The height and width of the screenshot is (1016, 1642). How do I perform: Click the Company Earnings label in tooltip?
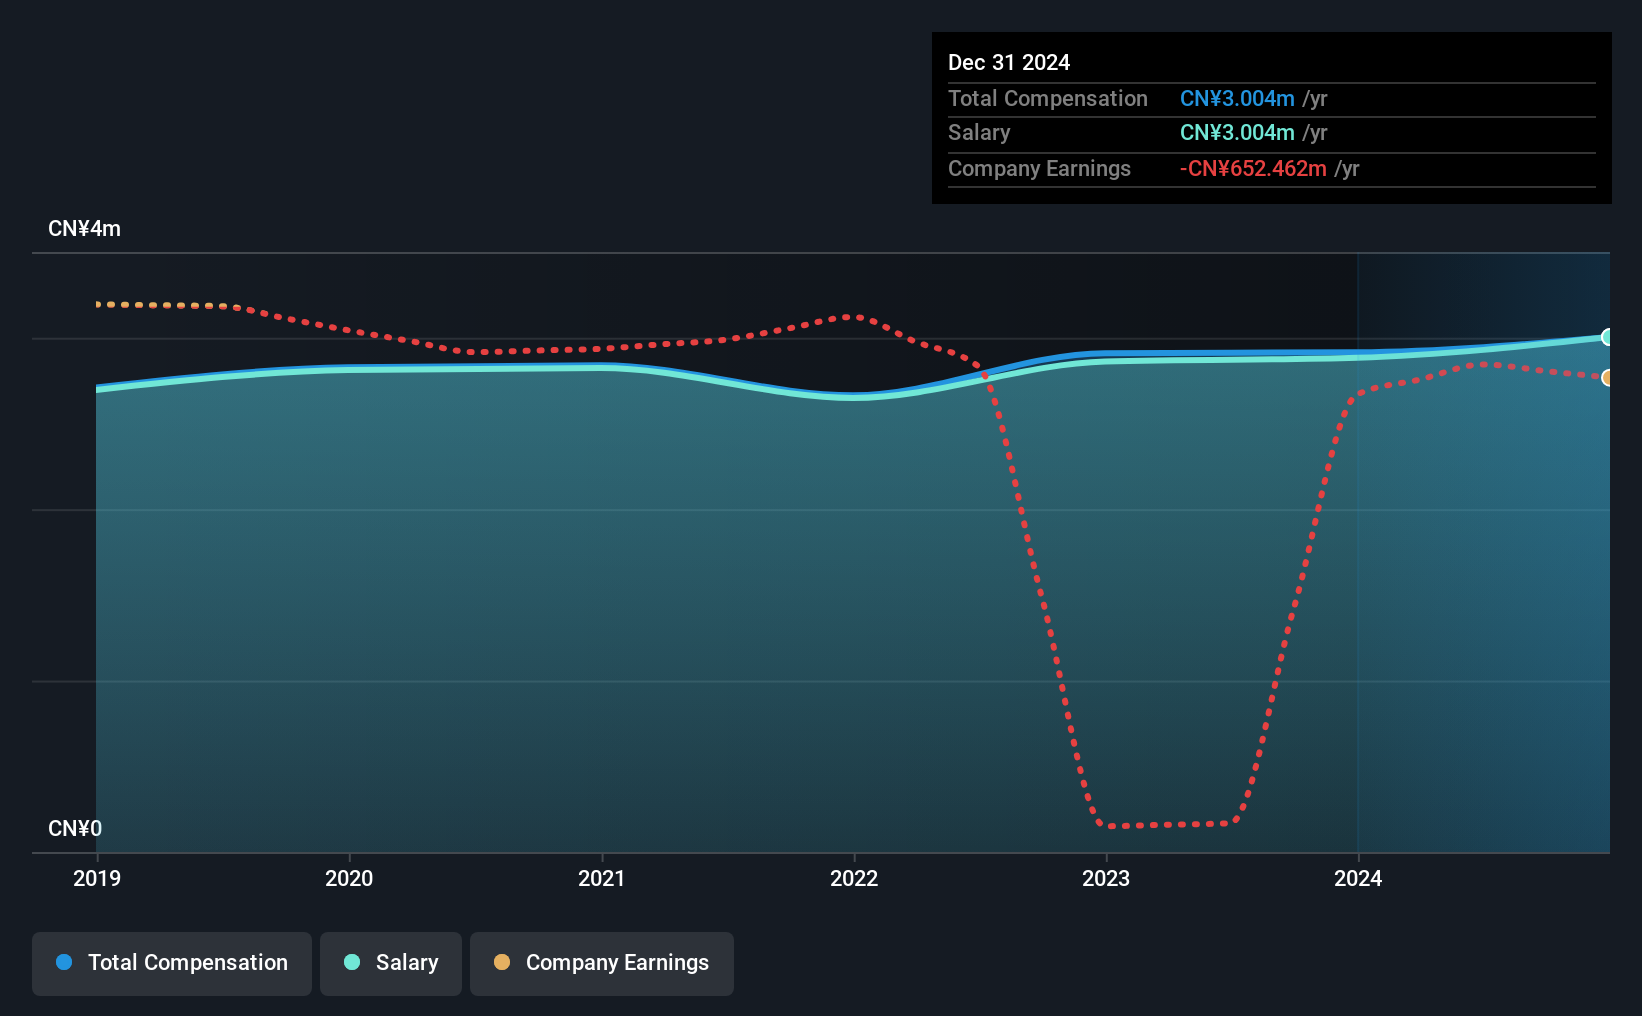[x=1039, y=169]
